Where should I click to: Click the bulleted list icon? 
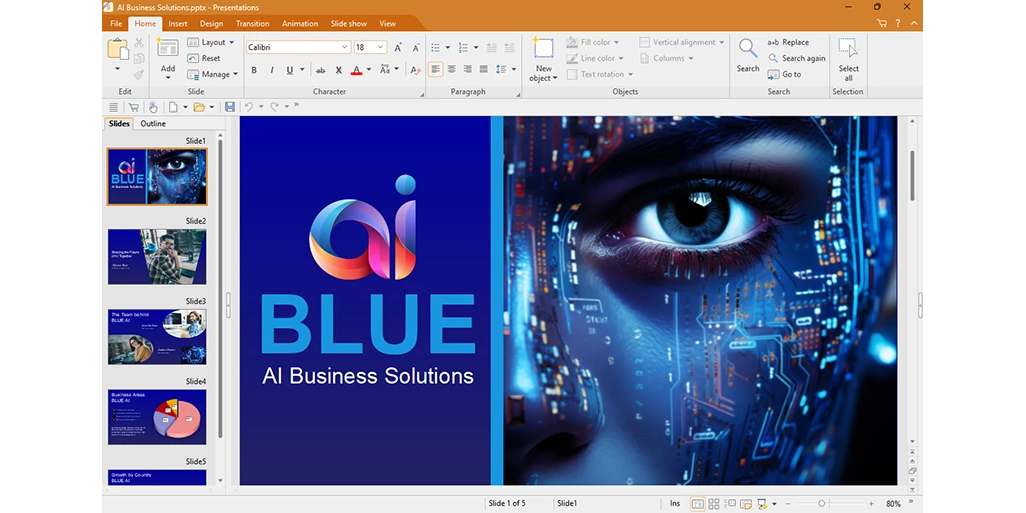coord(435,47)
